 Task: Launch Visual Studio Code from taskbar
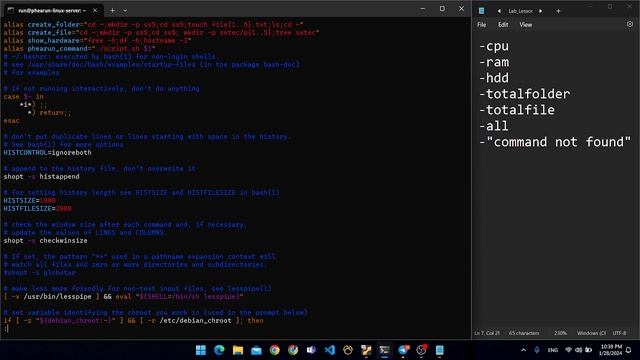coord(330,350)
